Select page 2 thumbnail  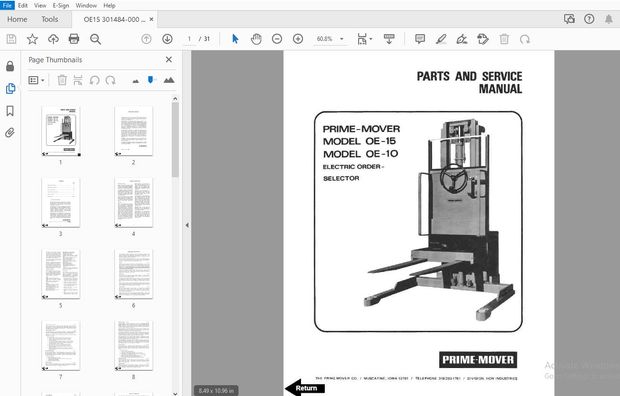point(134,131)
